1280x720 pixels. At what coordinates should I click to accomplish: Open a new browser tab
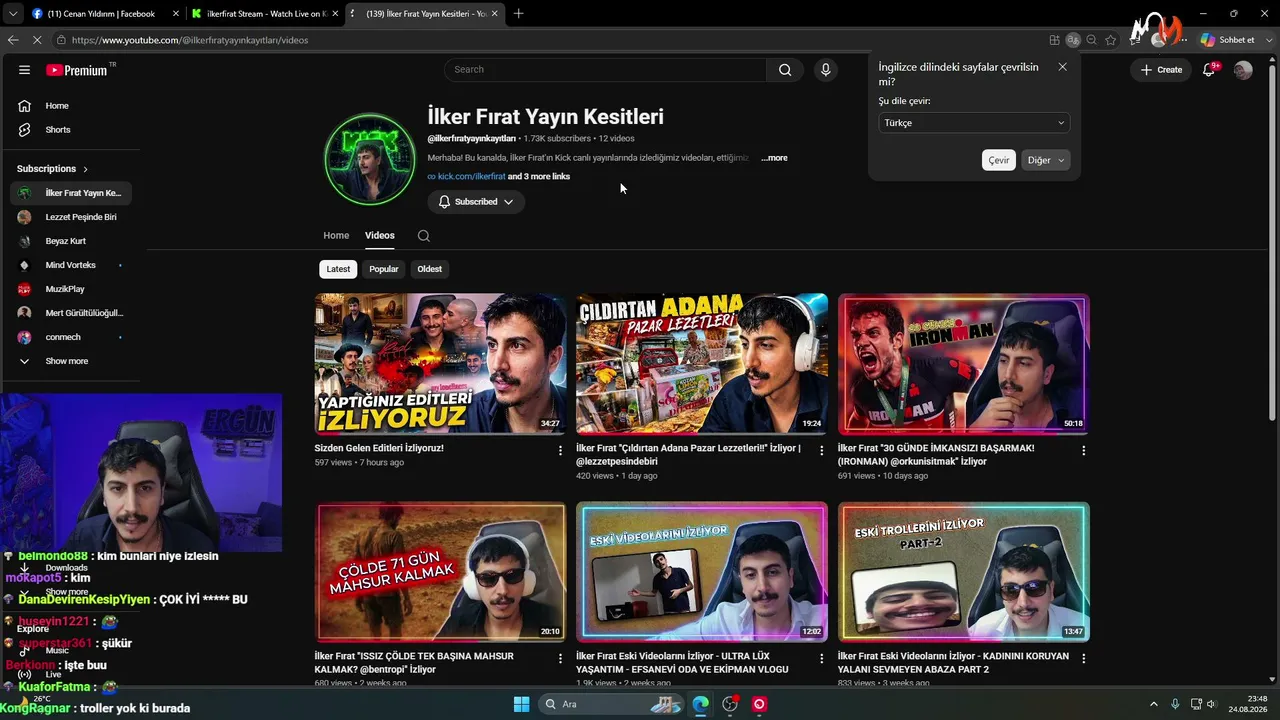[518, 14]
